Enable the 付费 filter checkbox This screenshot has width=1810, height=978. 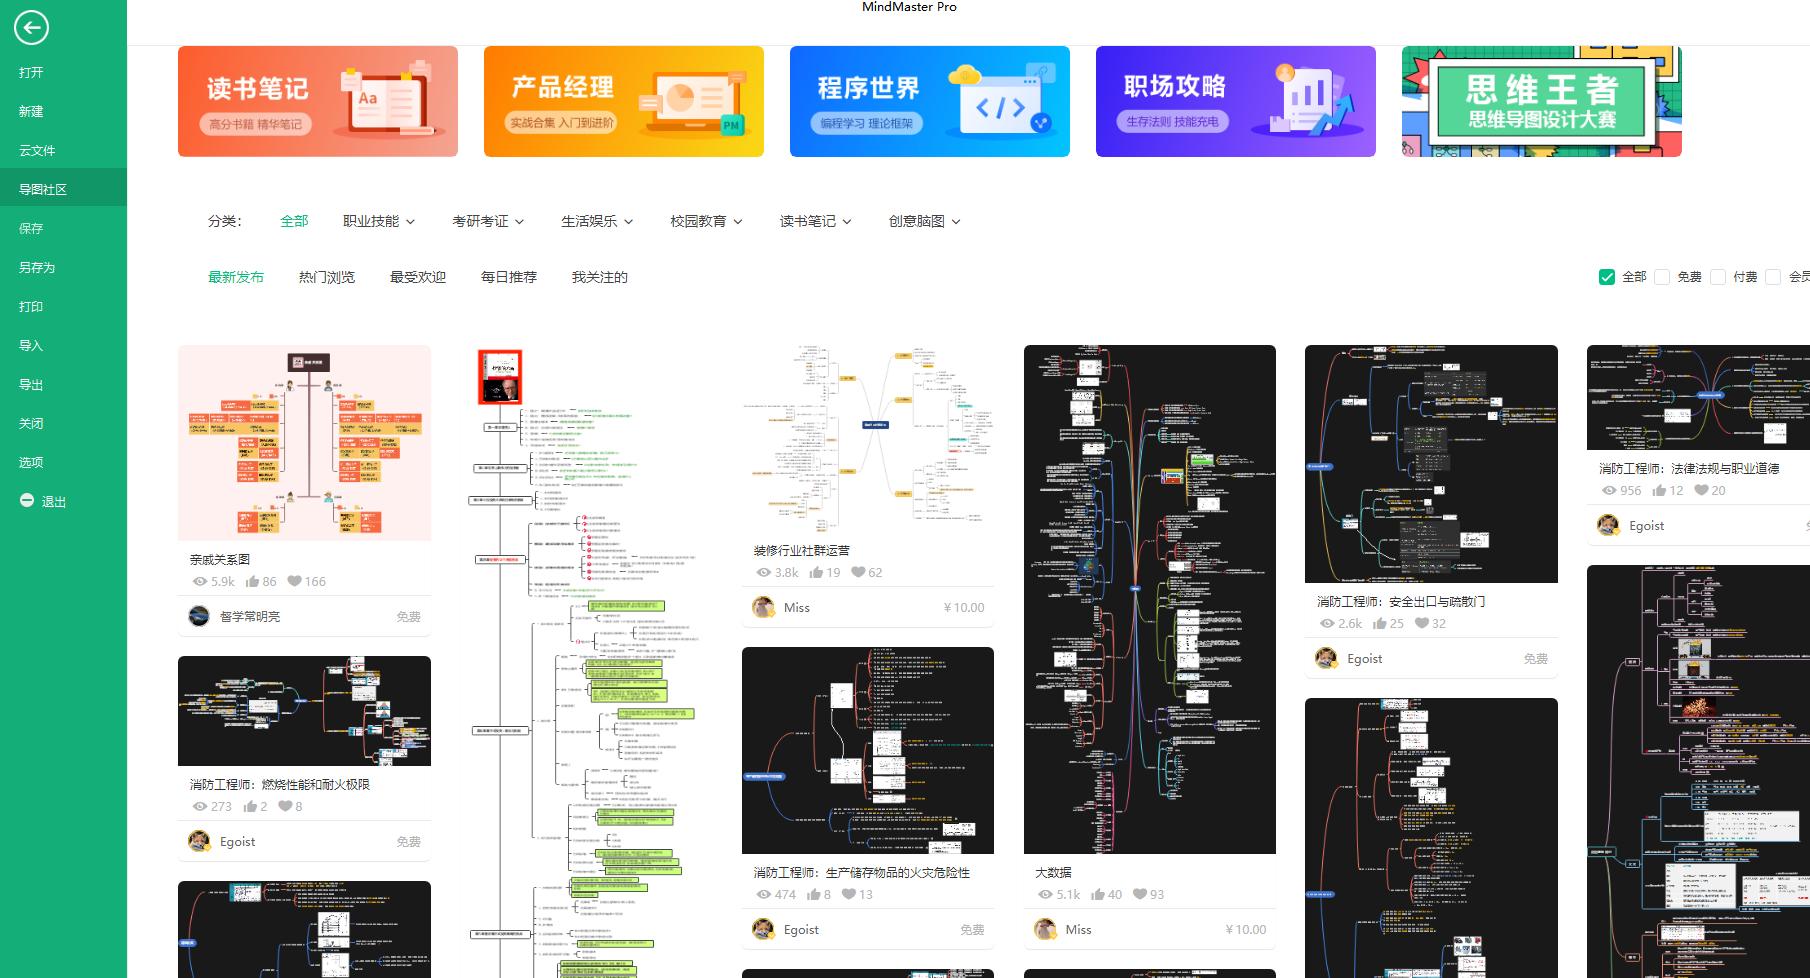tap(1719, 276)
